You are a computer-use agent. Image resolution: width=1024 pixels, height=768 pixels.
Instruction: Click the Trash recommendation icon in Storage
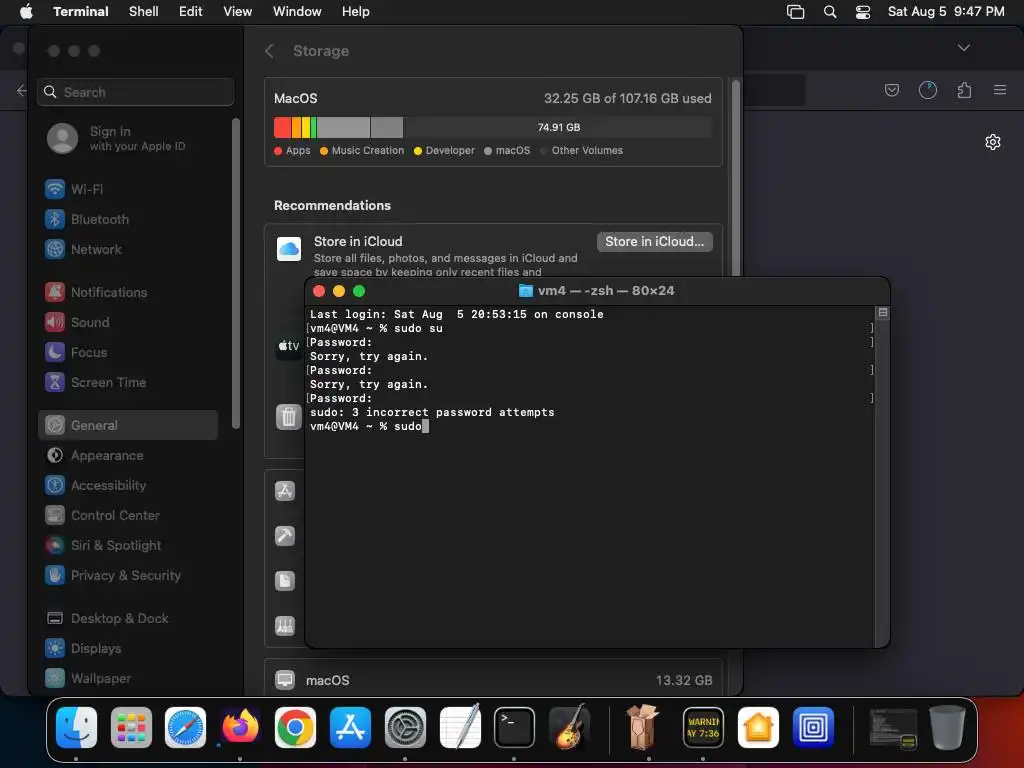(x=289, y=417)
